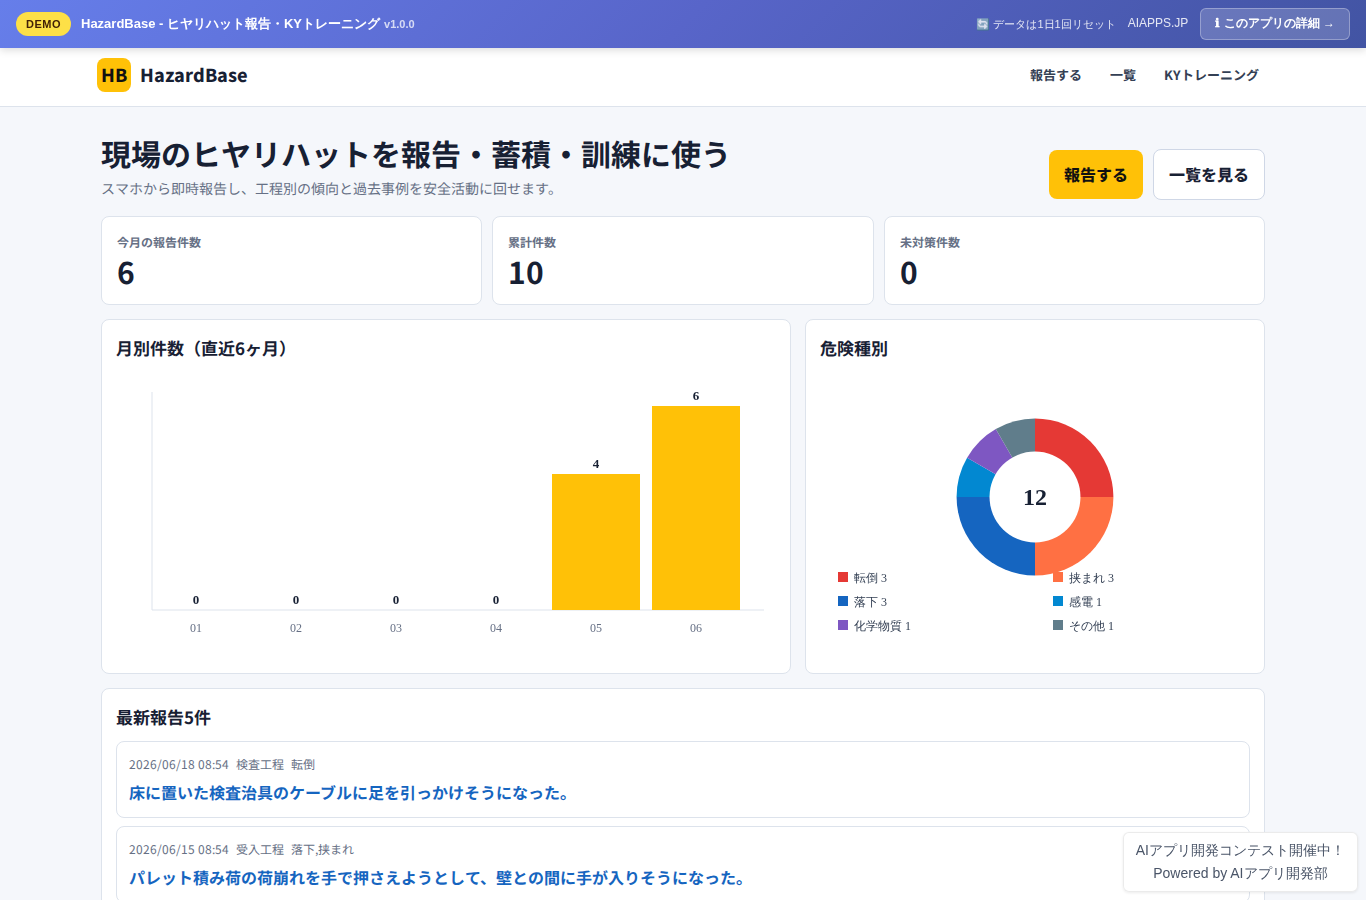
Task: Click the 01 month axis label
Action: [196, 628]
